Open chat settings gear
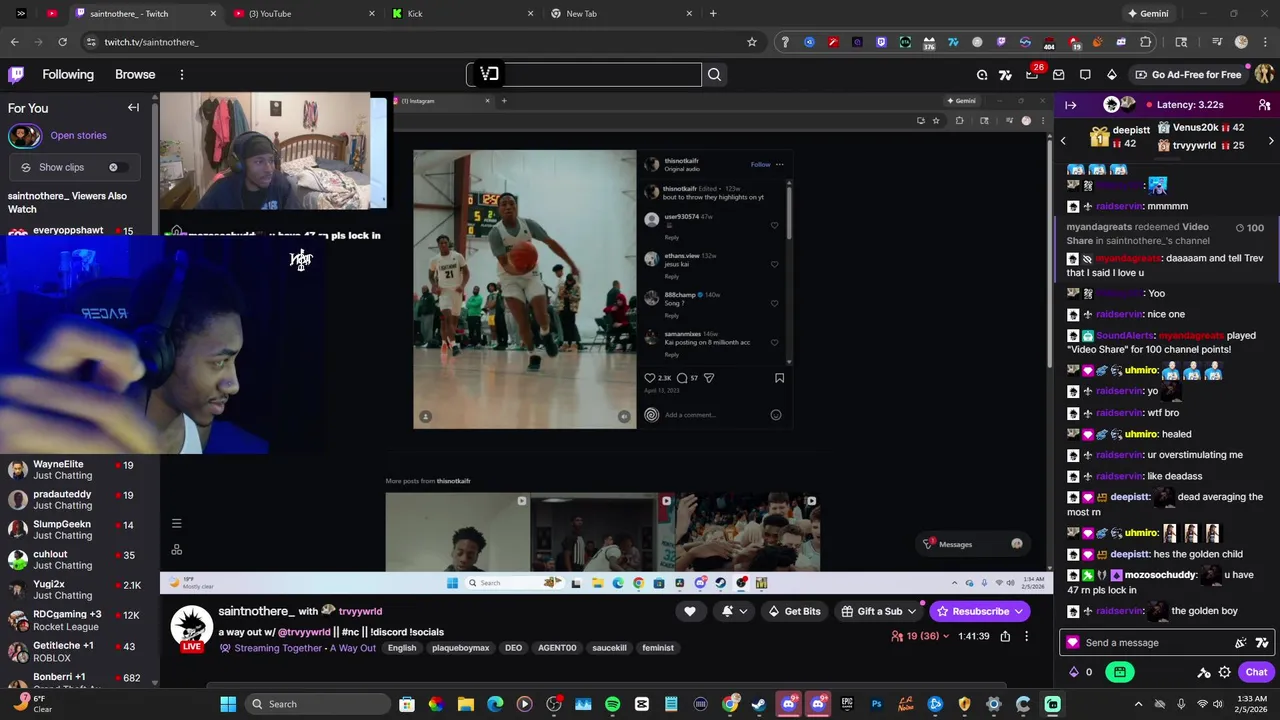The image size is (1280, 720). point(1224,672)
